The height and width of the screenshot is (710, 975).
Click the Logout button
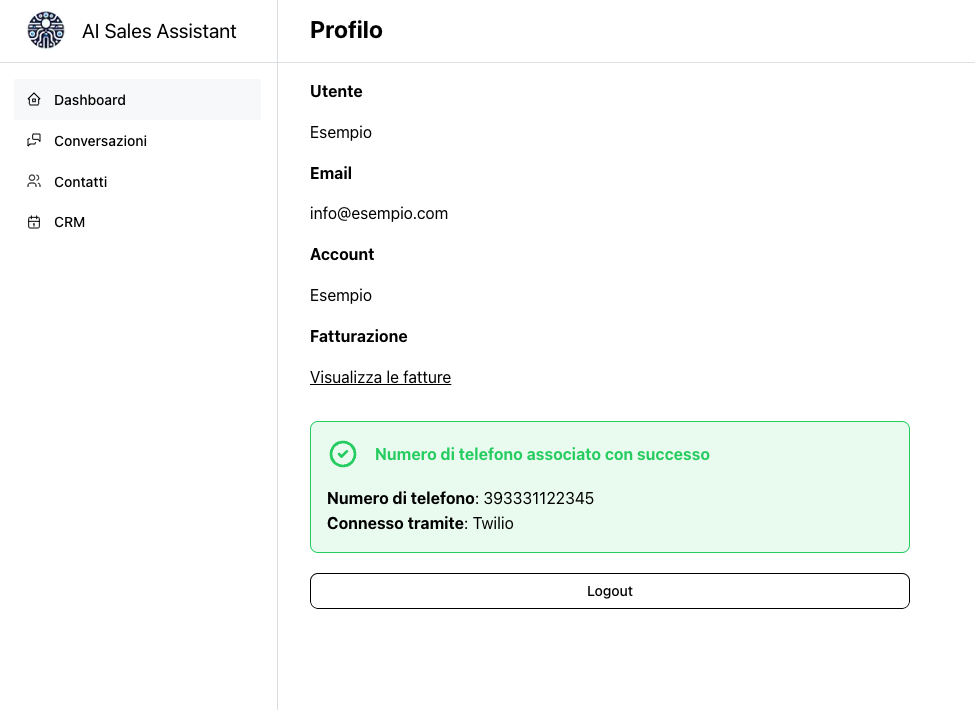pos(609,591)
